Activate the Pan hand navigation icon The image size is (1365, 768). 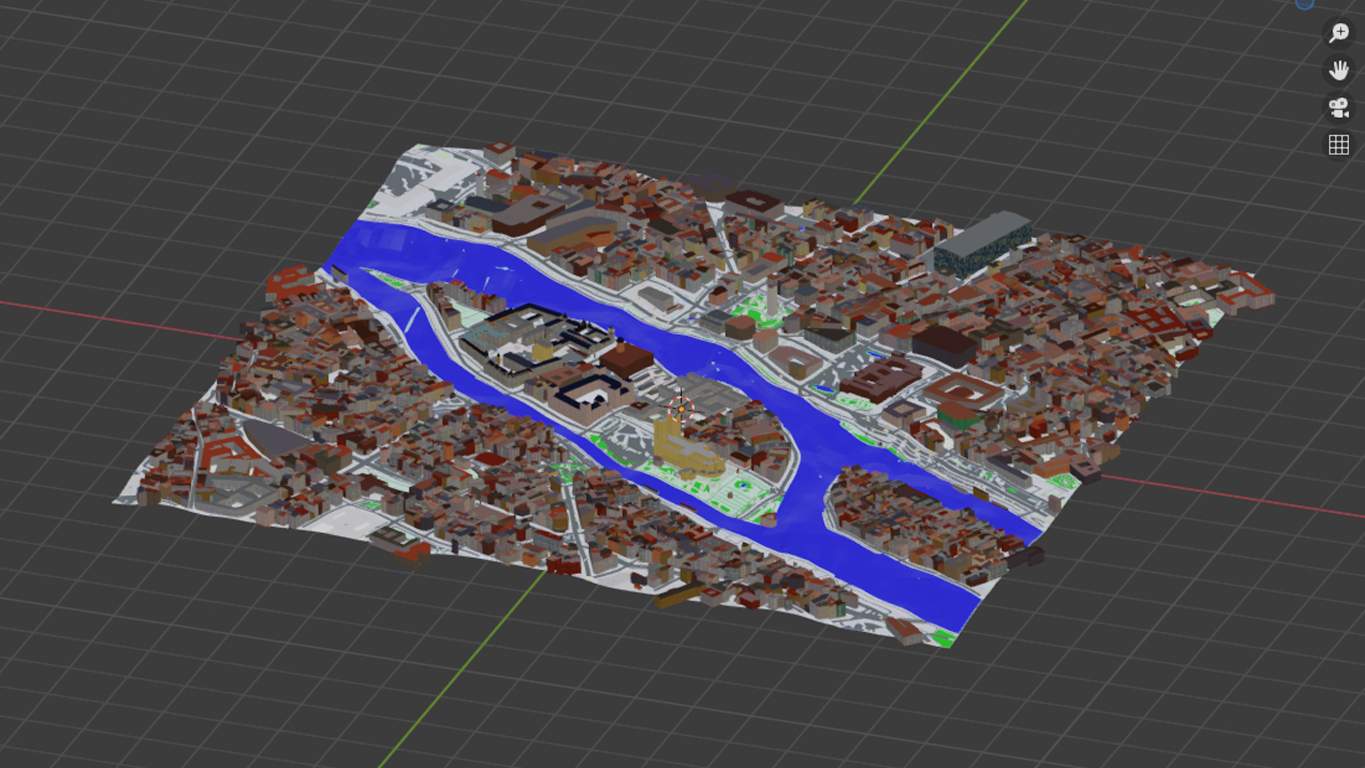[x=1338, y=70]
